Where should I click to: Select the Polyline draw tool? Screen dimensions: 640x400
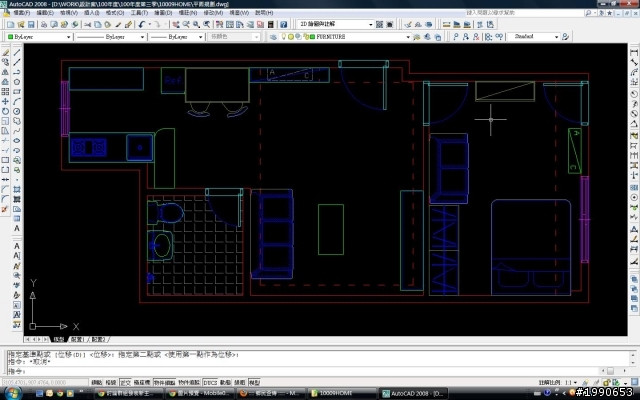(17, 72)
